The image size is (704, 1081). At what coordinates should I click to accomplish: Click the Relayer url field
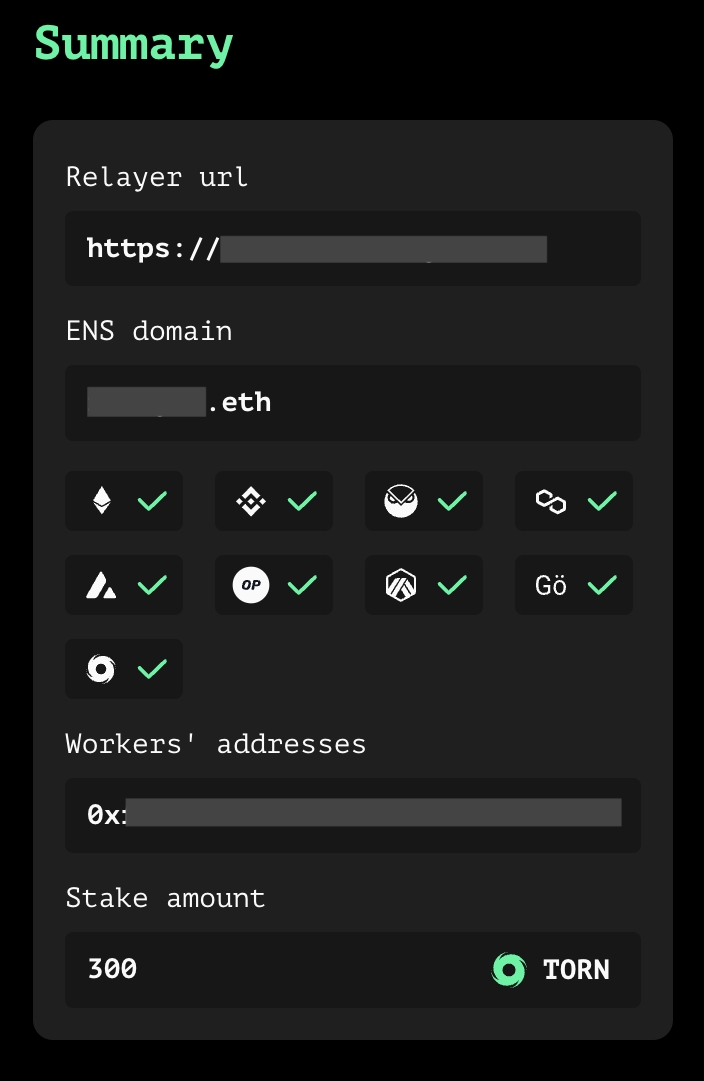point(352,248)
